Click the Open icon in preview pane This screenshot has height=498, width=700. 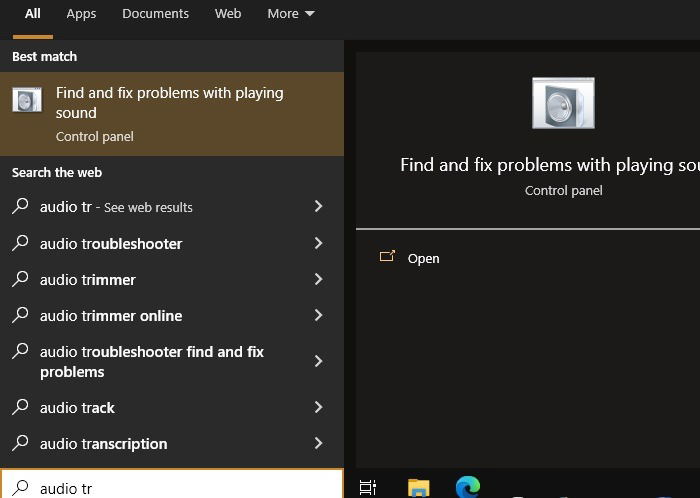387,256
